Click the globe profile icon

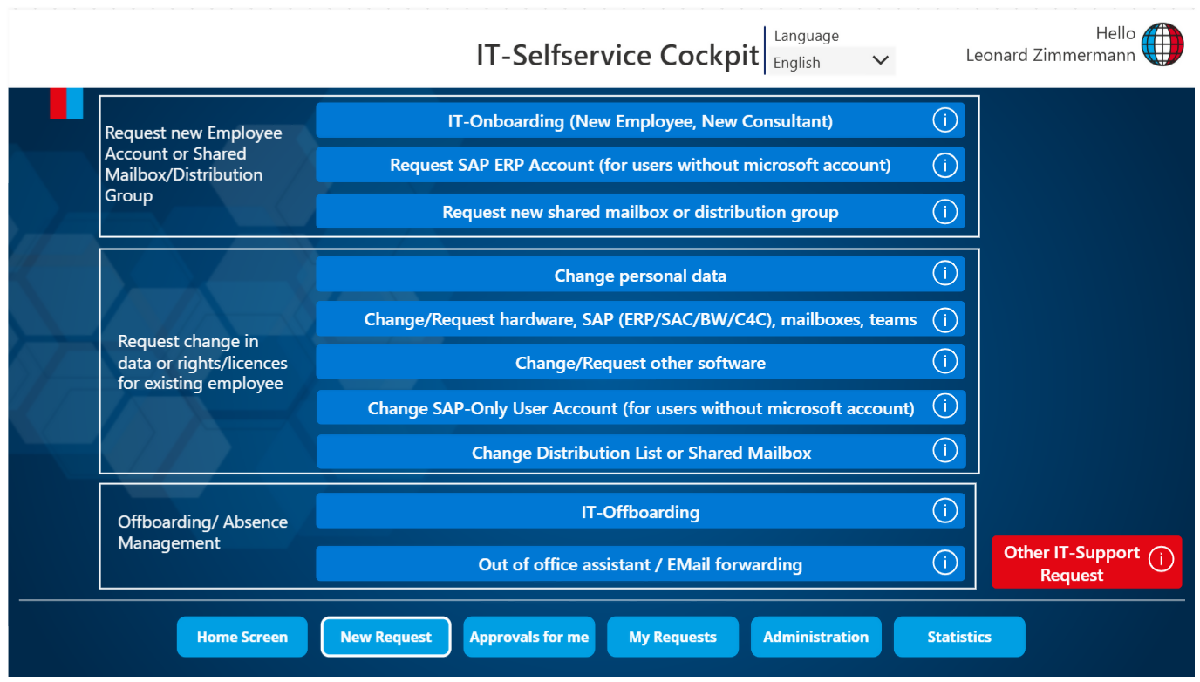1163,45
